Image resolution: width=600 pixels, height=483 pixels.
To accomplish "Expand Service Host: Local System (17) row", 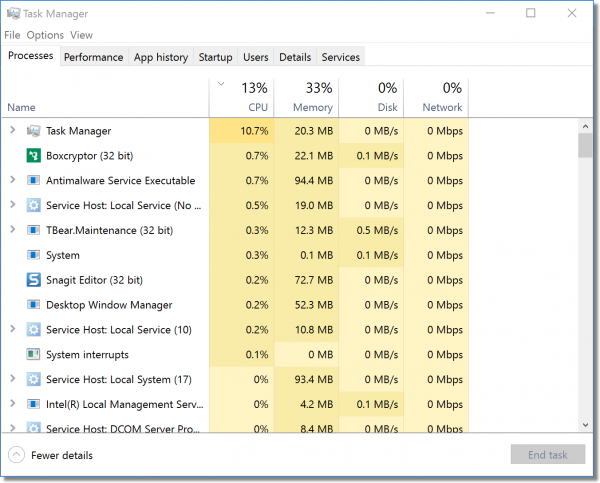I will [x=13, y=379].
